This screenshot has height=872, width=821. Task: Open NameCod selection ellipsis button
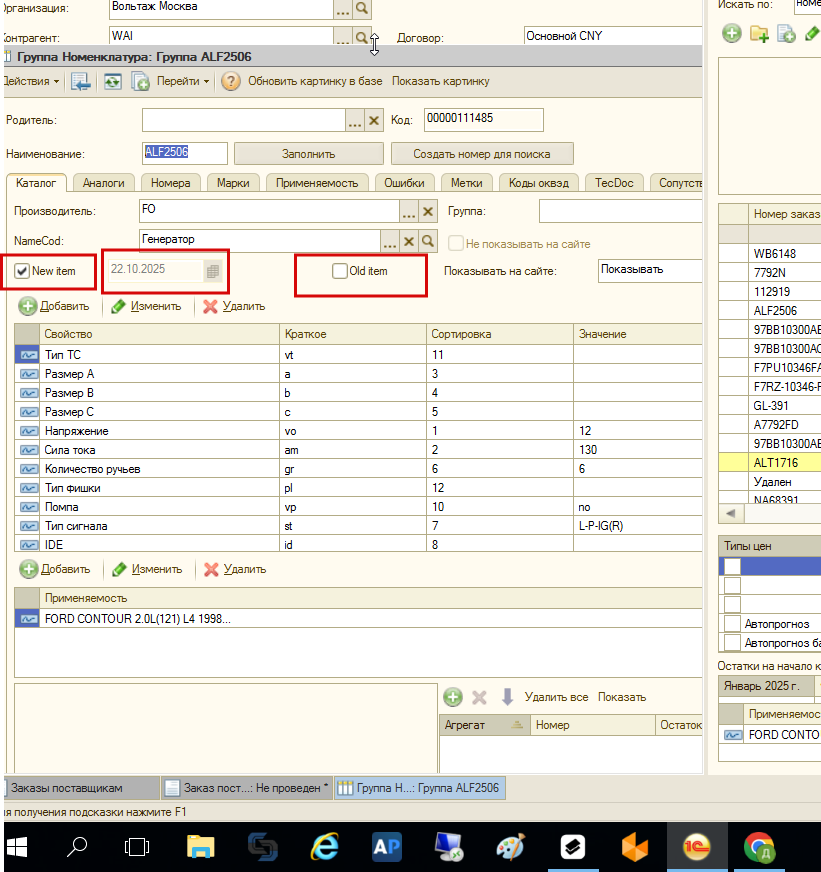[390, 241]
